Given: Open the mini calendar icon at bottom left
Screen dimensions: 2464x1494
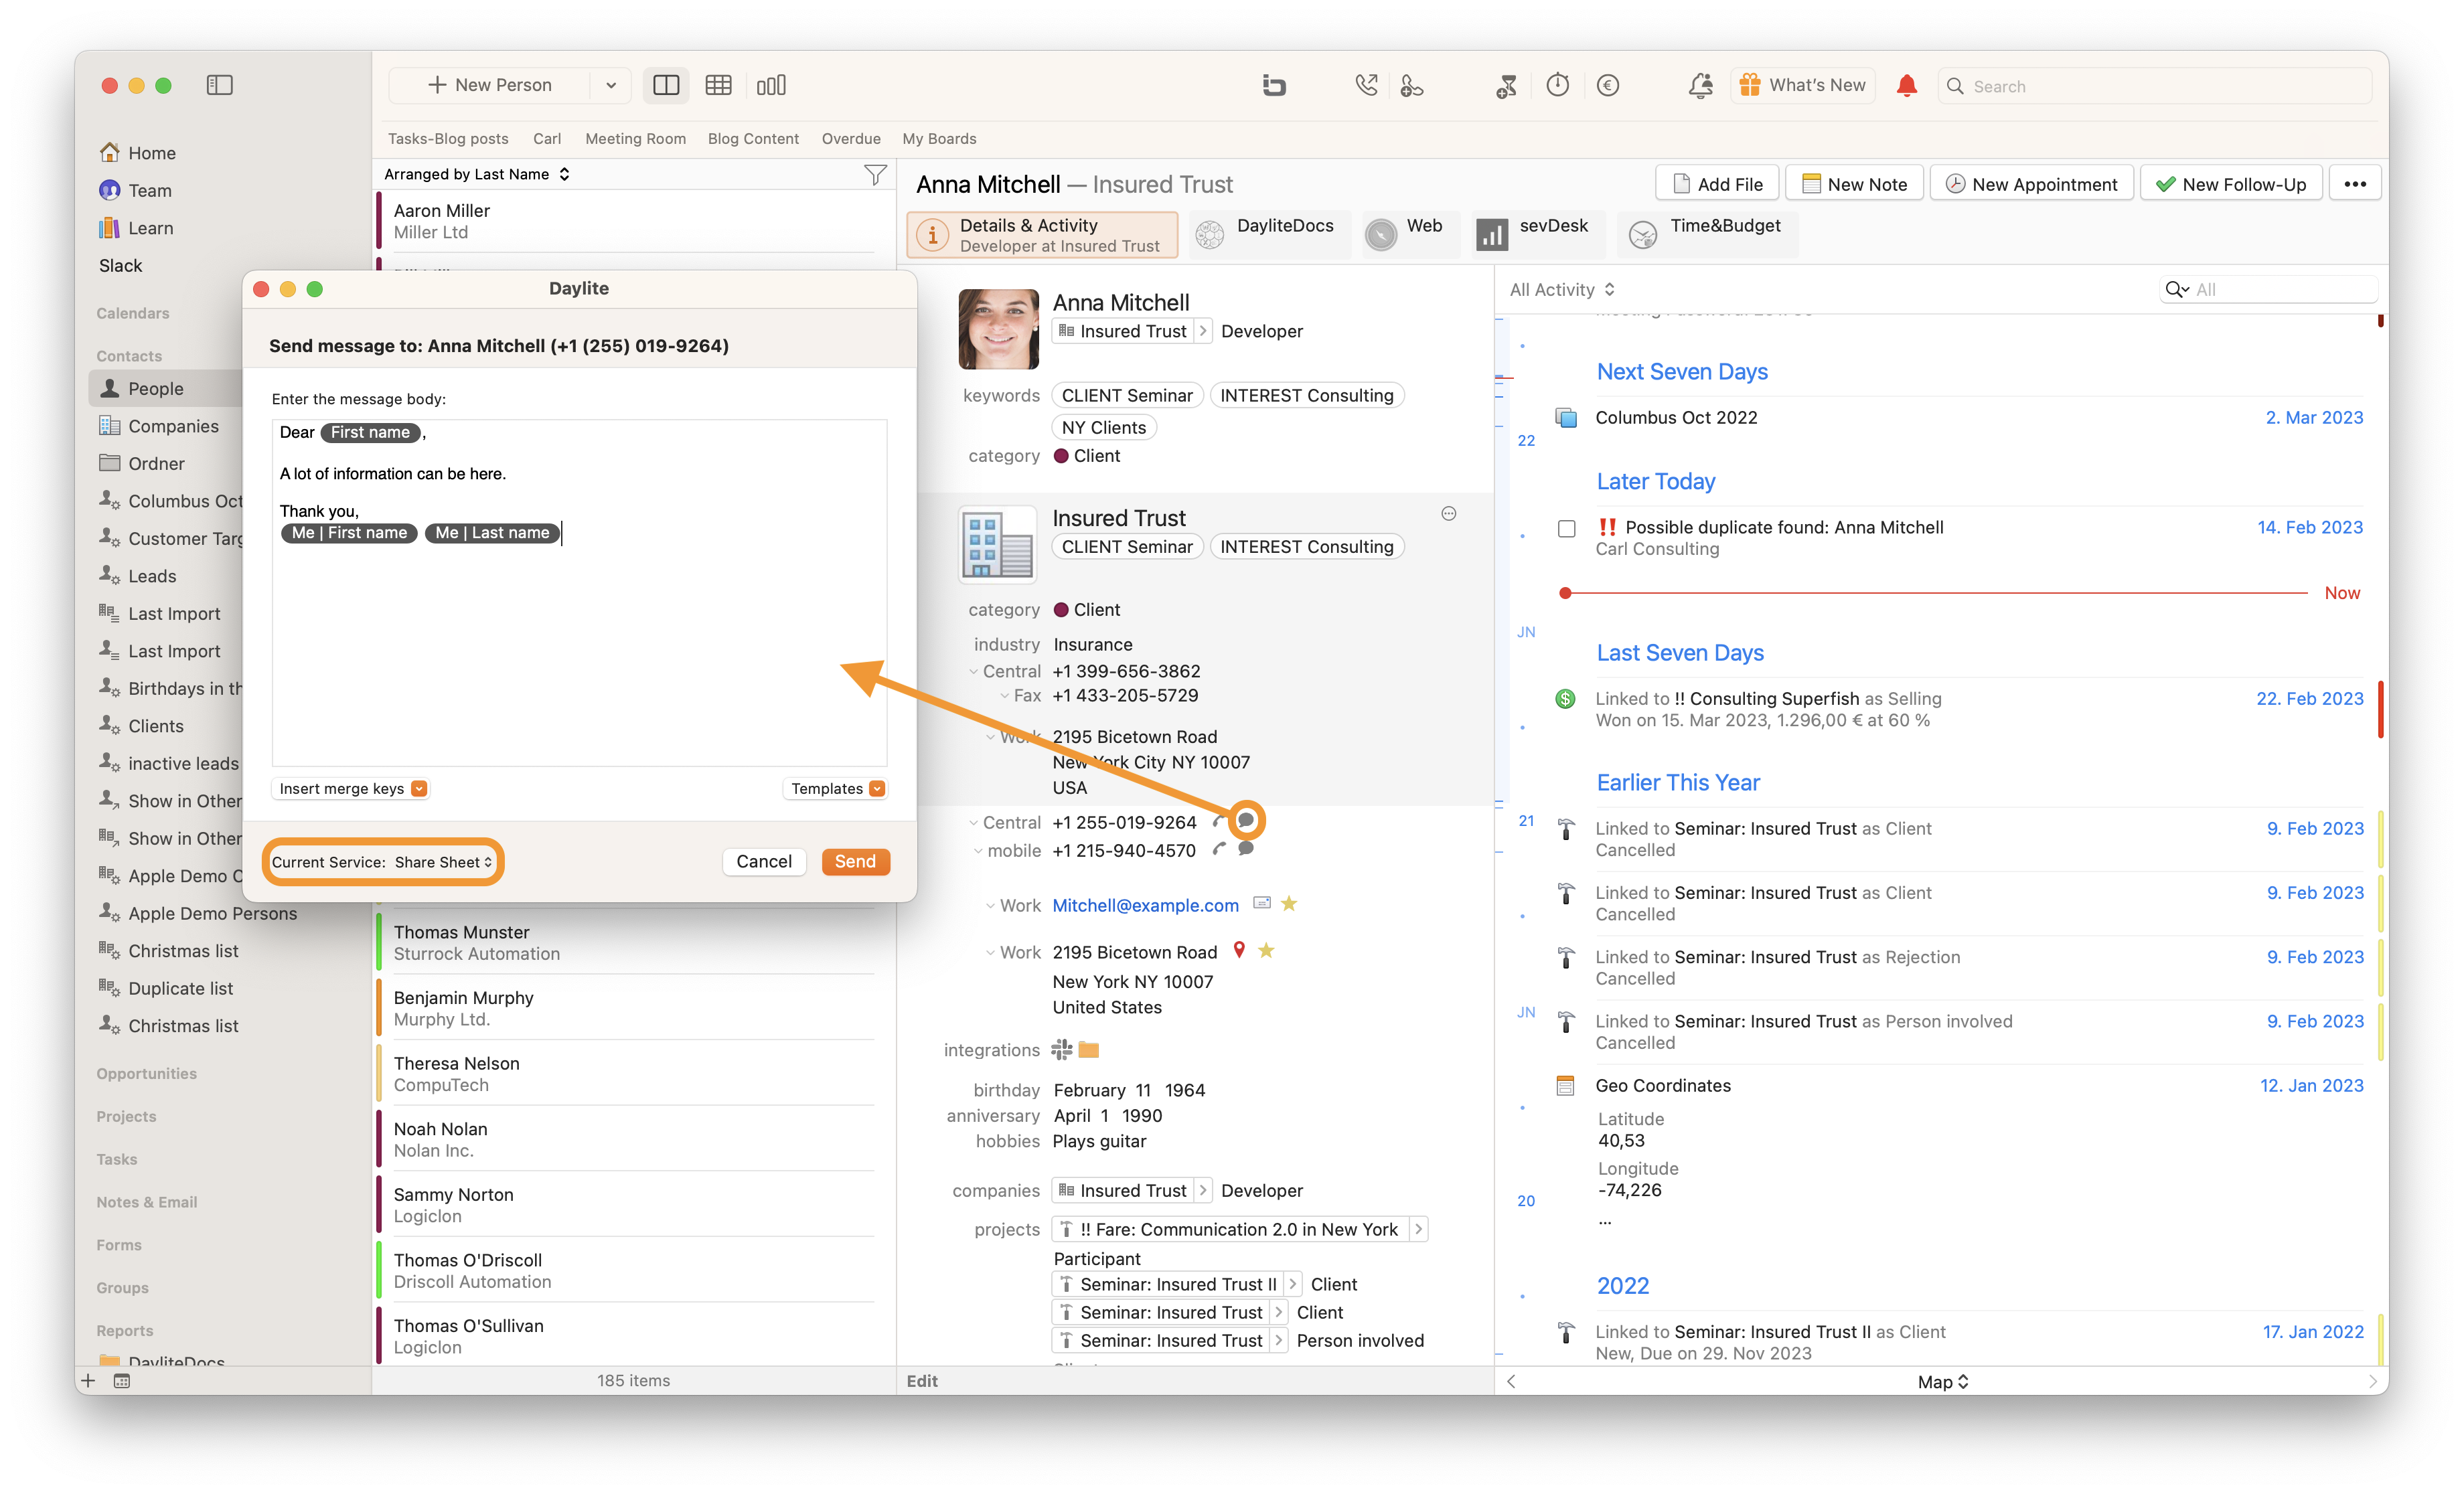Looking at the screenshot, I should point(122,1381).
